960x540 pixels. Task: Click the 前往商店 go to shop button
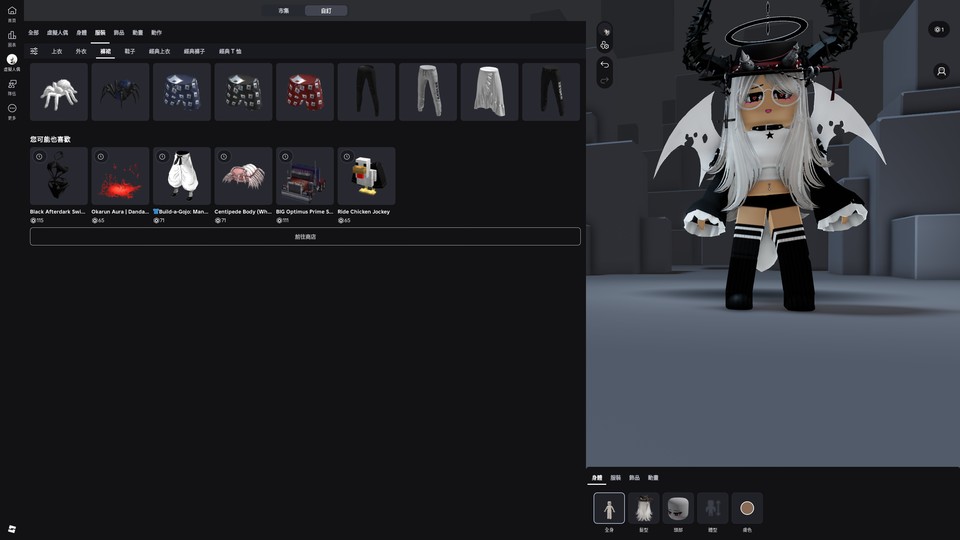pos(305,237)
